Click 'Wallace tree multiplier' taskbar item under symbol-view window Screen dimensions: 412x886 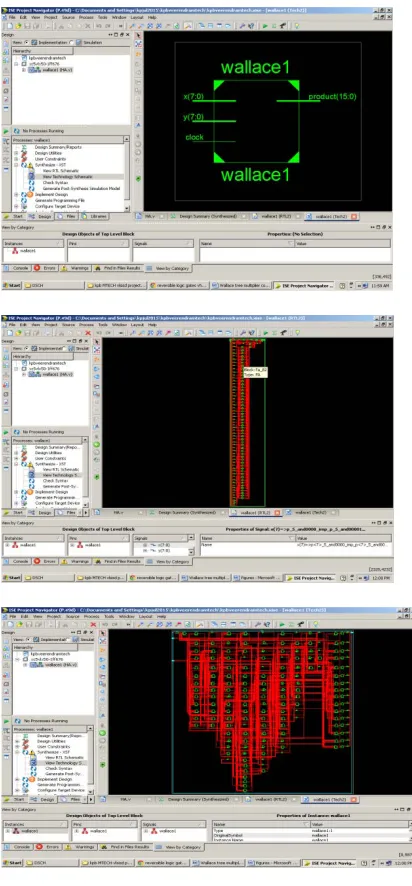(x=241, y=286)
